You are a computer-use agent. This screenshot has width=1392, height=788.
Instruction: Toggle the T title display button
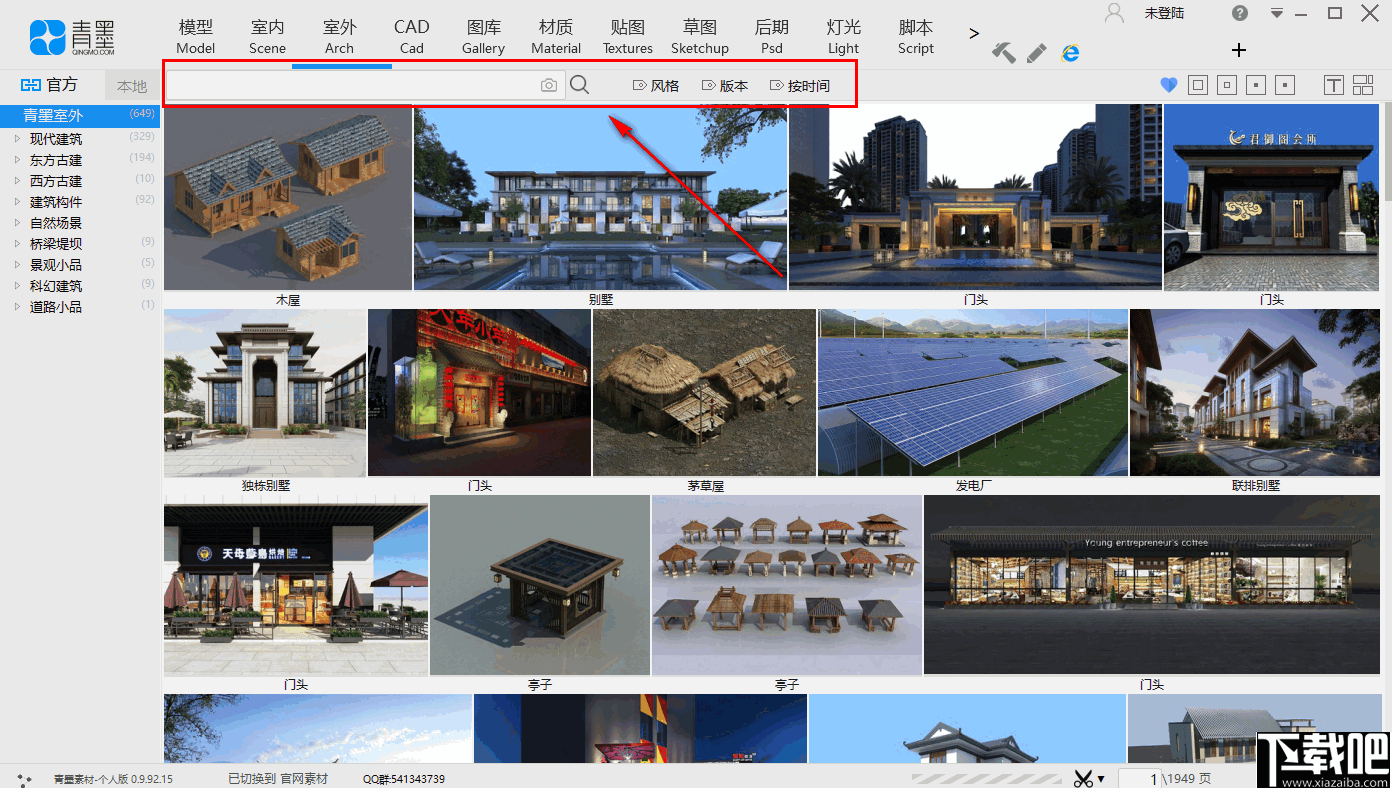[1334, 86]
